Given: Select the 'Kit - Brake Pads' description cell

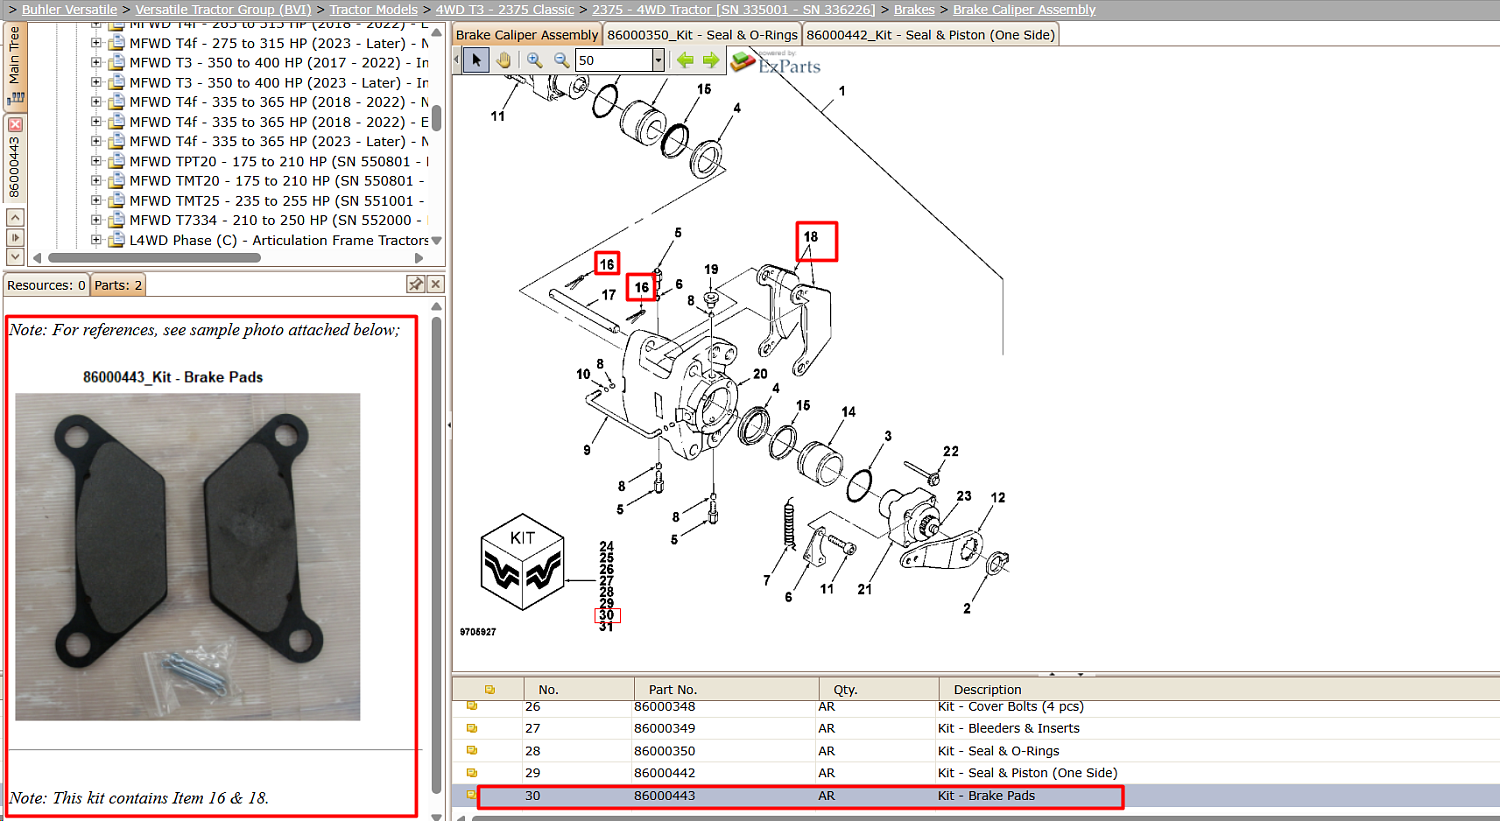Looking at the screenshot, I should (x=987, y=796).
